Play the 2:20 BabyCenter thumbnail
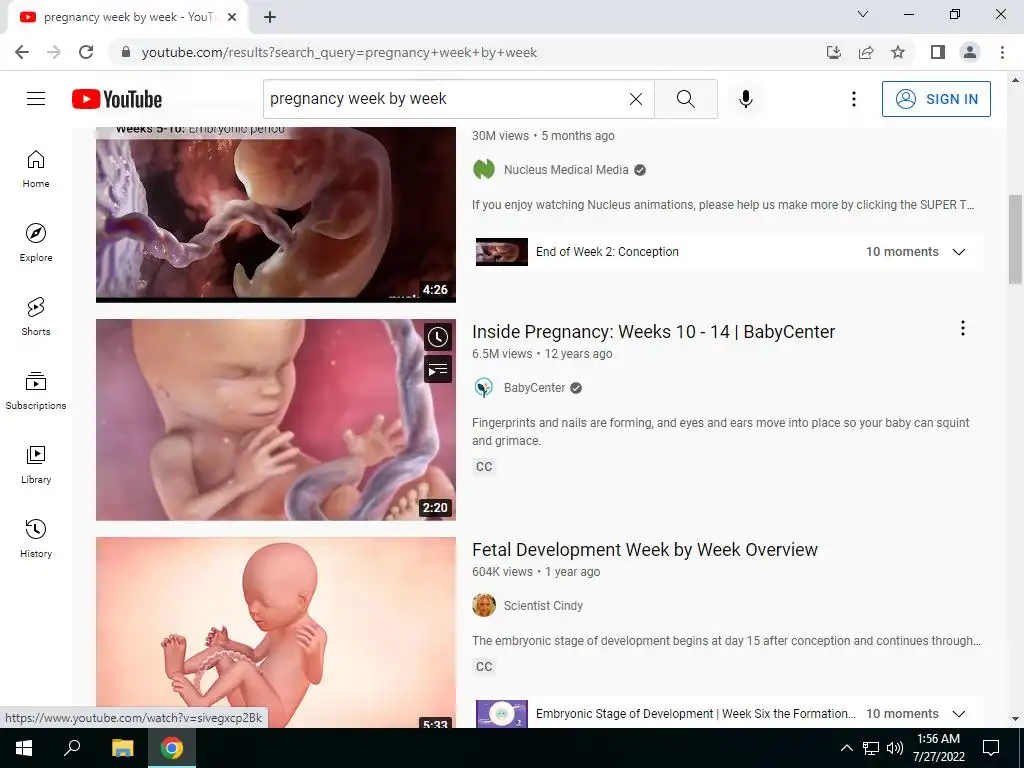Image resolution: width=1024 pixels, height=768 pixels. [276, 420]
